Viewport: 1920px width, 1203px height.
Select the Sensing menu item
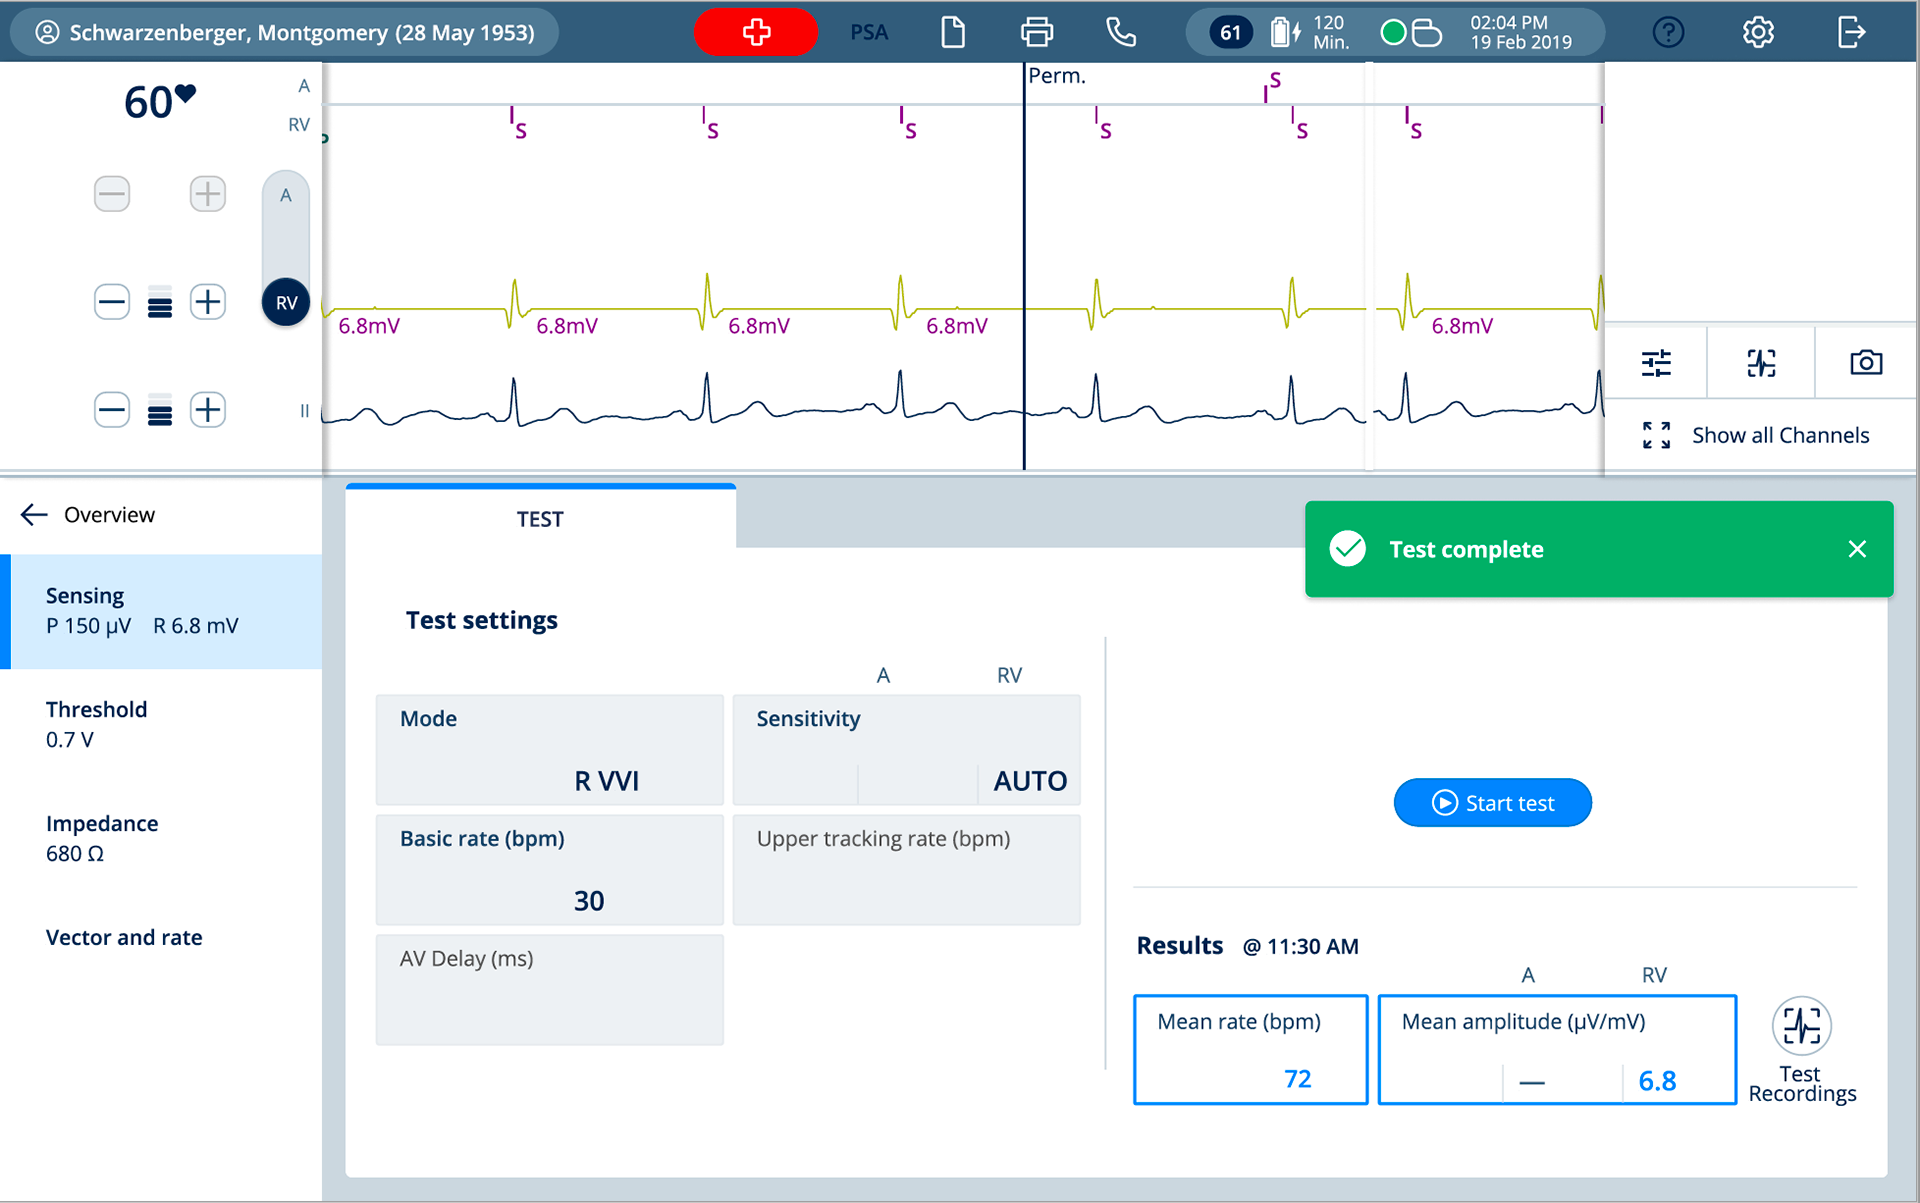pyautogui.click(x=161, y=611)
